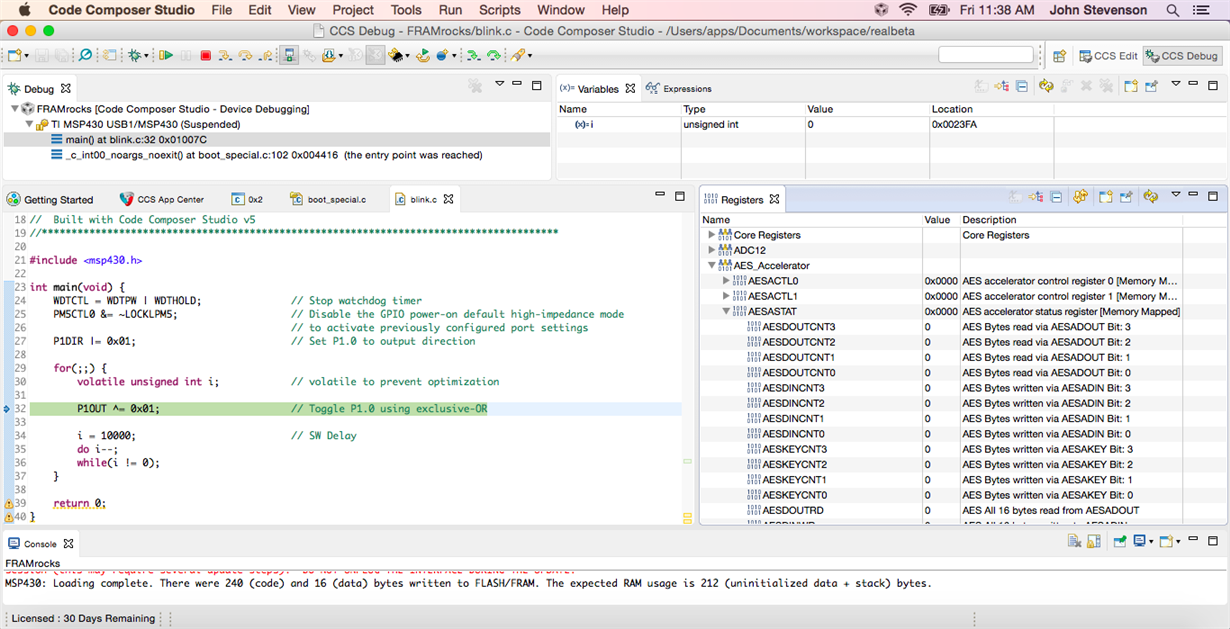This screenshot has height=629, width=1230.
Task: Click the 0x2 editor tab
Action: click(x=247, y=200)
